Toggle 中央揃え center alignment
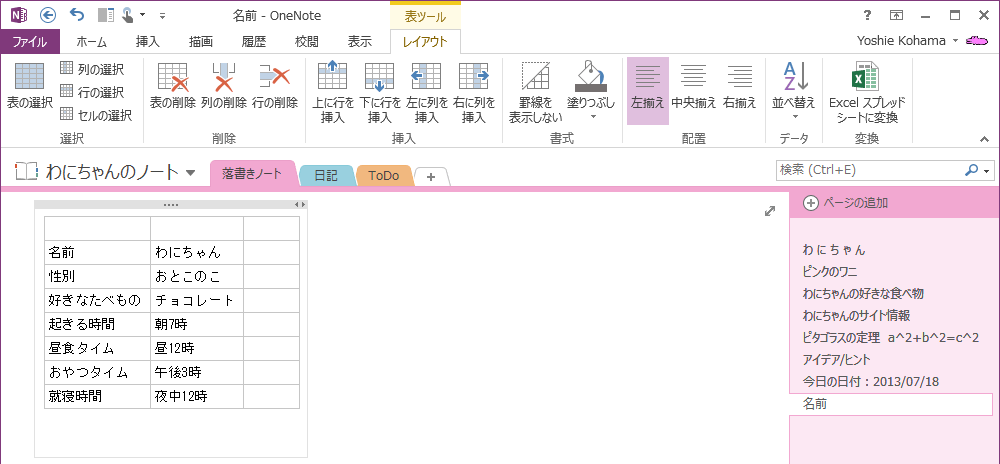This screenshot has width=1000, height=464. coord(694,86)
